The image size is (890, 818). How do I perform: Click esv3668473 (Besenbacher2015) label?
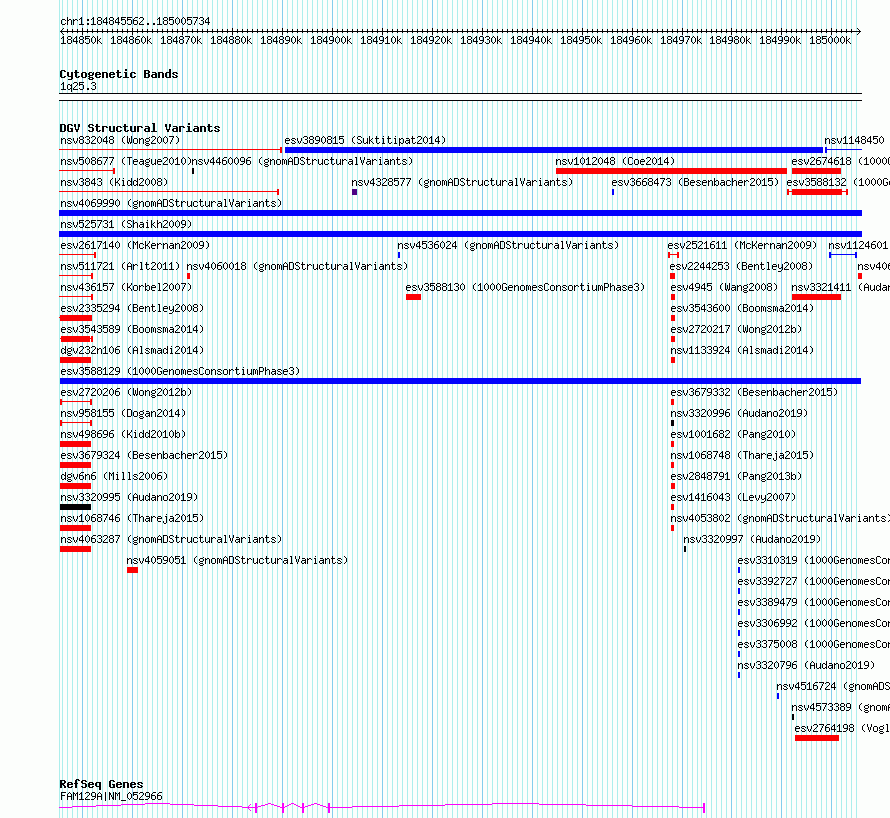click(695, 182)
